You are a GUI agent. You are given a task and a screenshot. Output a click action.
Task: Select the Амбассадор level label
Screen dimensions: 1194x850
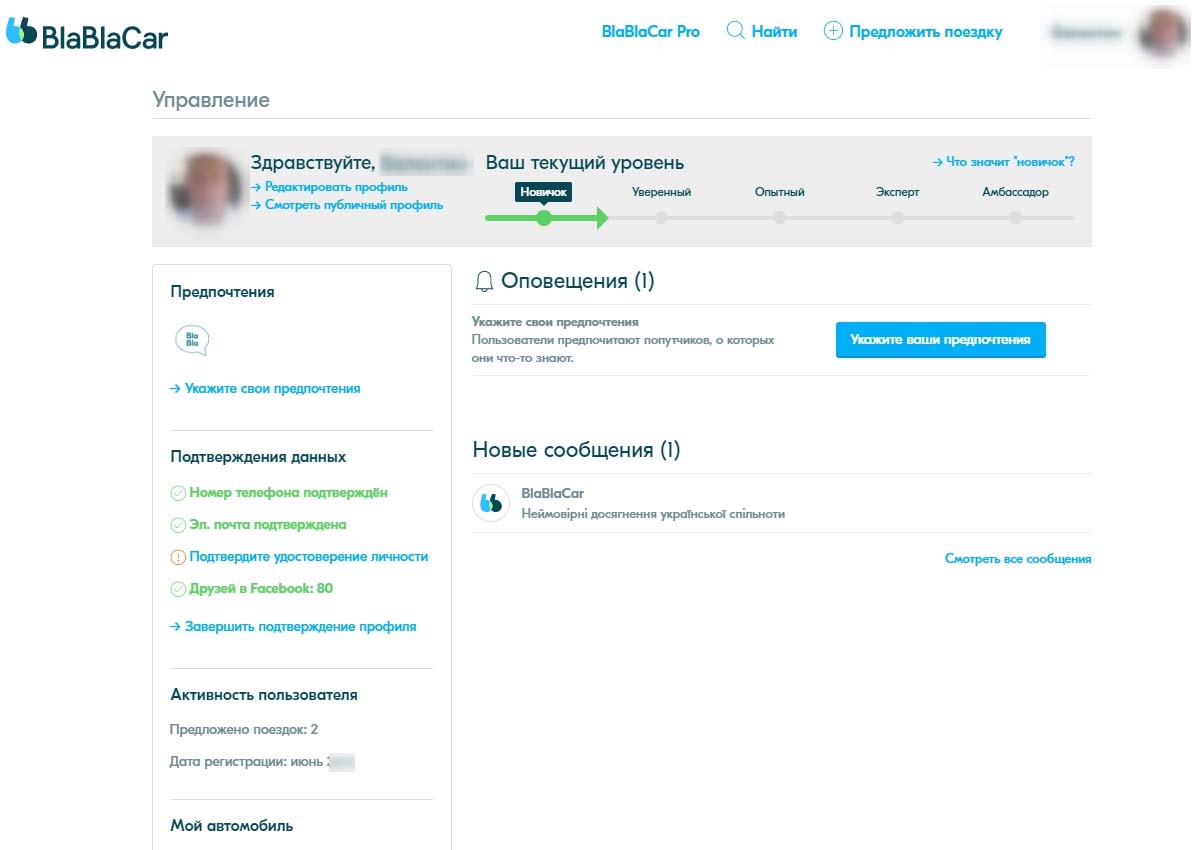pyautogui.click(x=1015, y=192)
